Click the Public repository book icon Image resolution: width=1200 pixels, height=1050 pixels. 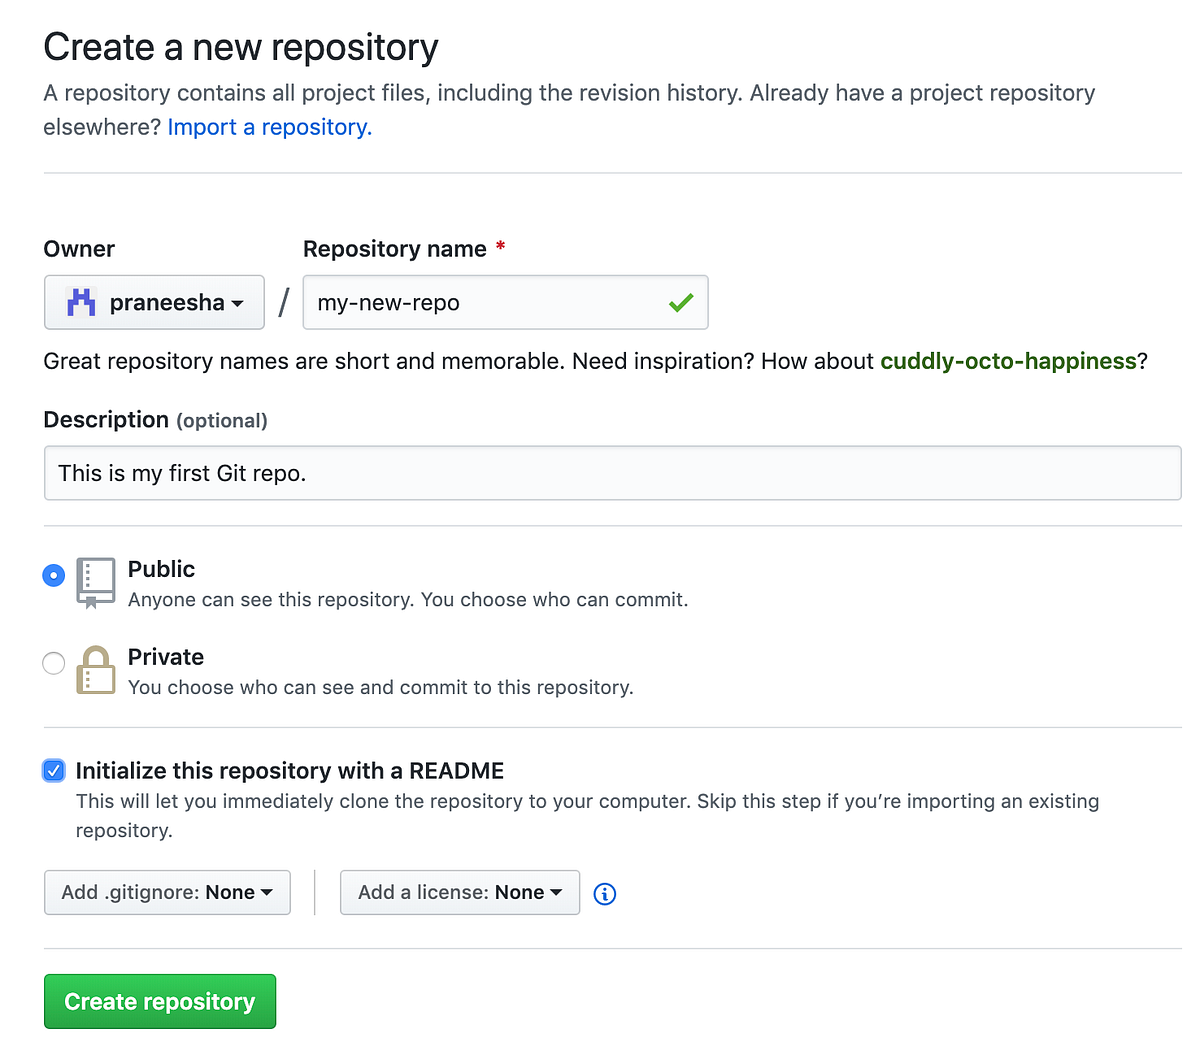pos(95,581)
